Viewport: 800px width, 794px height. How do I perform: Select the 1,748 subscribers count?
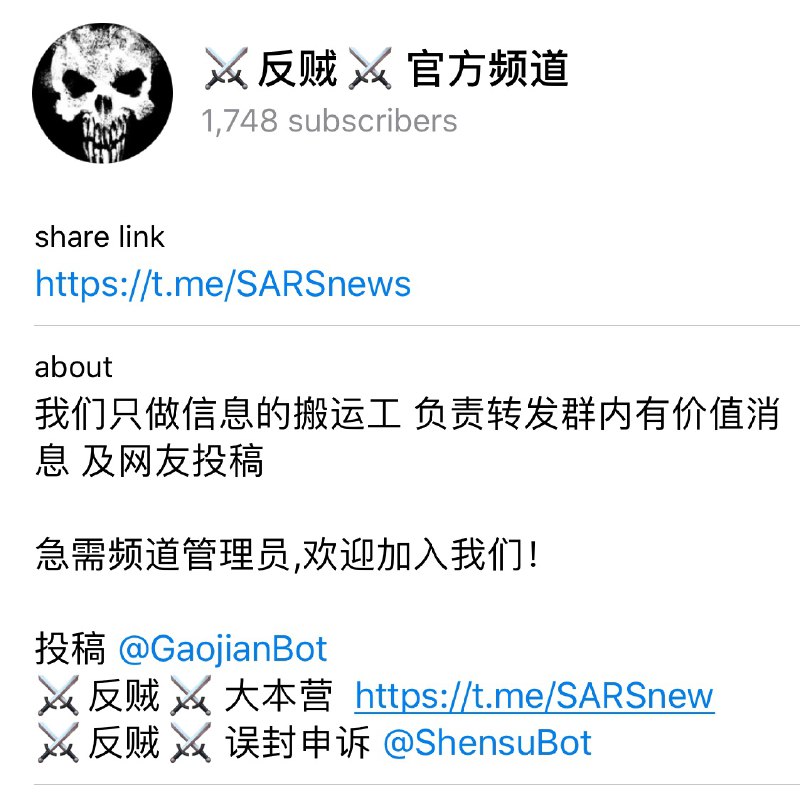329,121
